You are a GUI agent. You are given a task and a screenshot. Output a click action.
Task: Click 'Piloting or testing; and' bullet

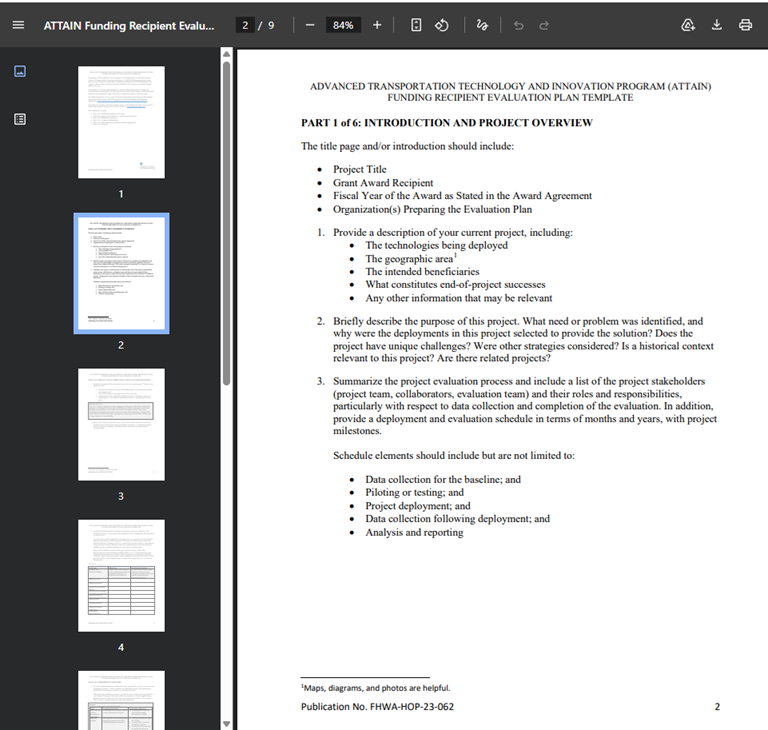pyautogui.click(x=414, y=492)
